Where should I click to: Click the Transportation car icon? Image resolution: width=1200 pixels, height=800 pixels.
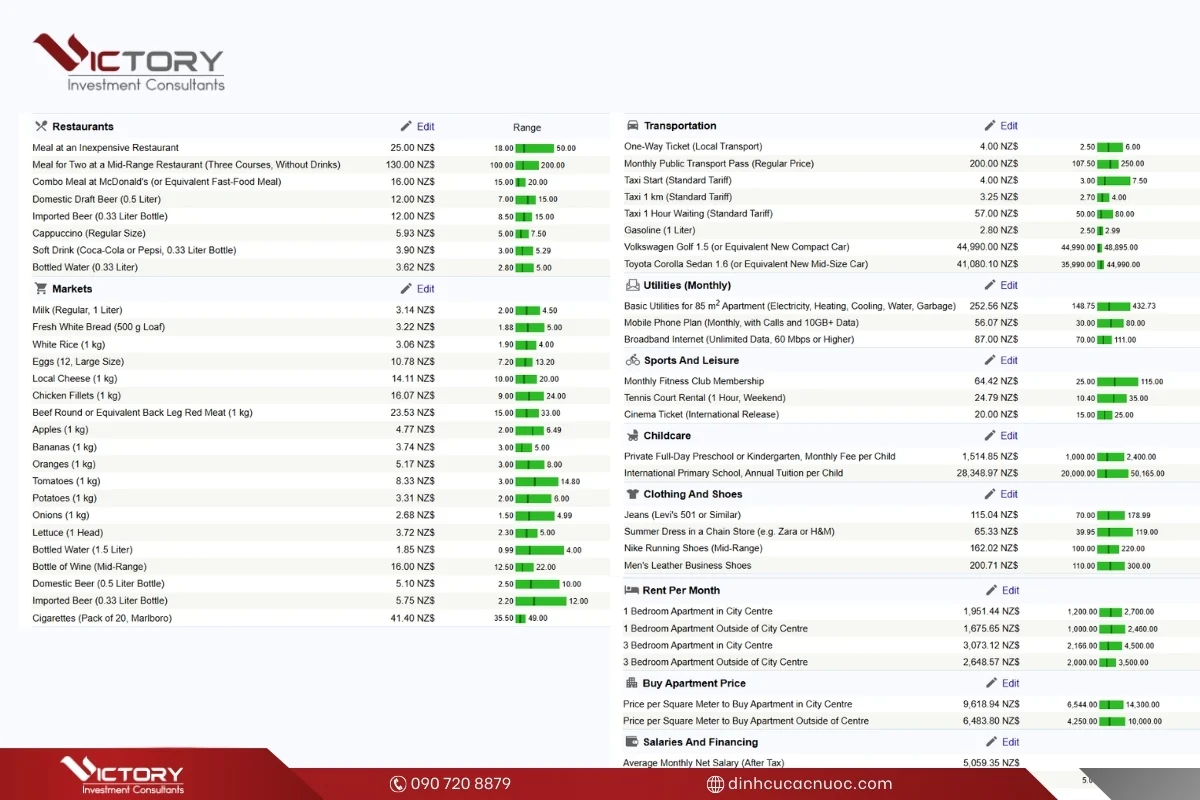coord(633,126)
